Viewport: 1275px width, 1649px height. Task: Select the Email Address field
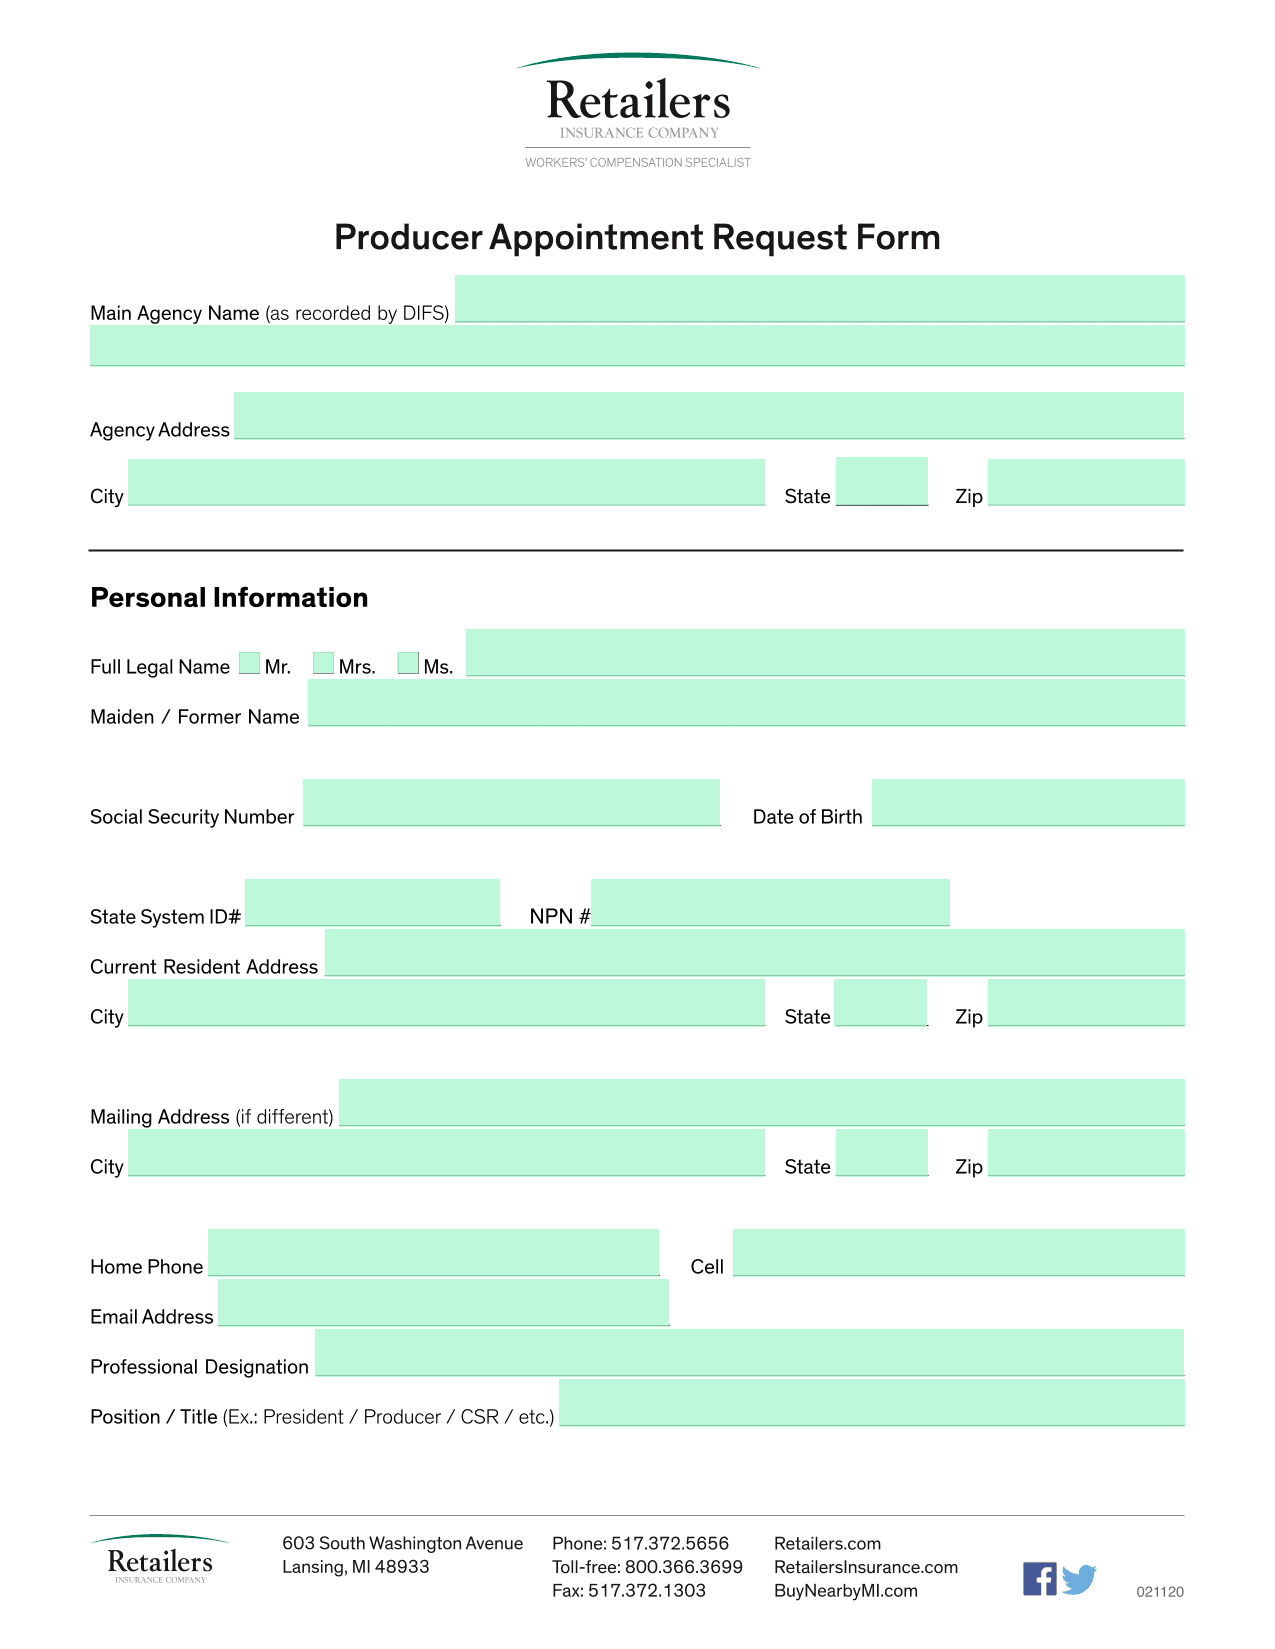coord(443,1302)
